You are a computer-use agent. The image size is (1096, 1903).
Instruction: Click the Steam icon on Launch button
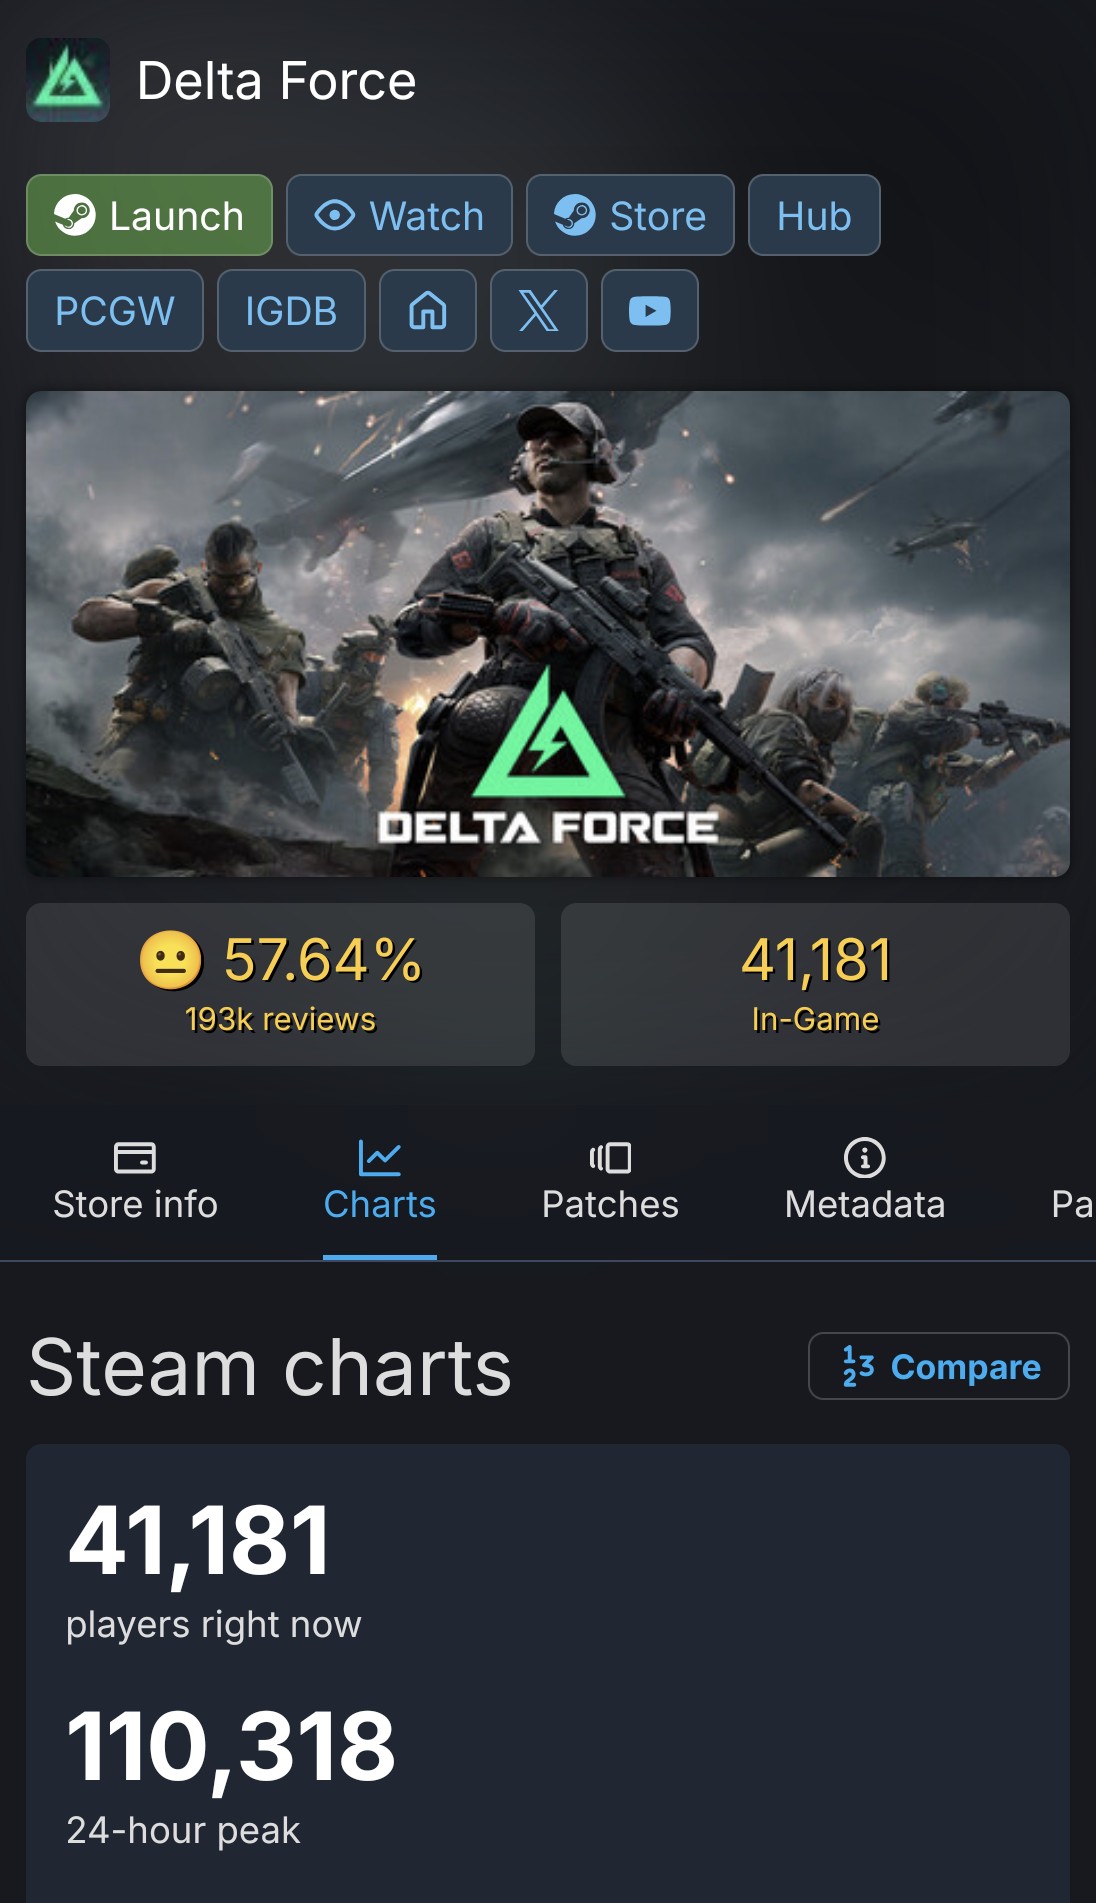[x=75, y=215]
